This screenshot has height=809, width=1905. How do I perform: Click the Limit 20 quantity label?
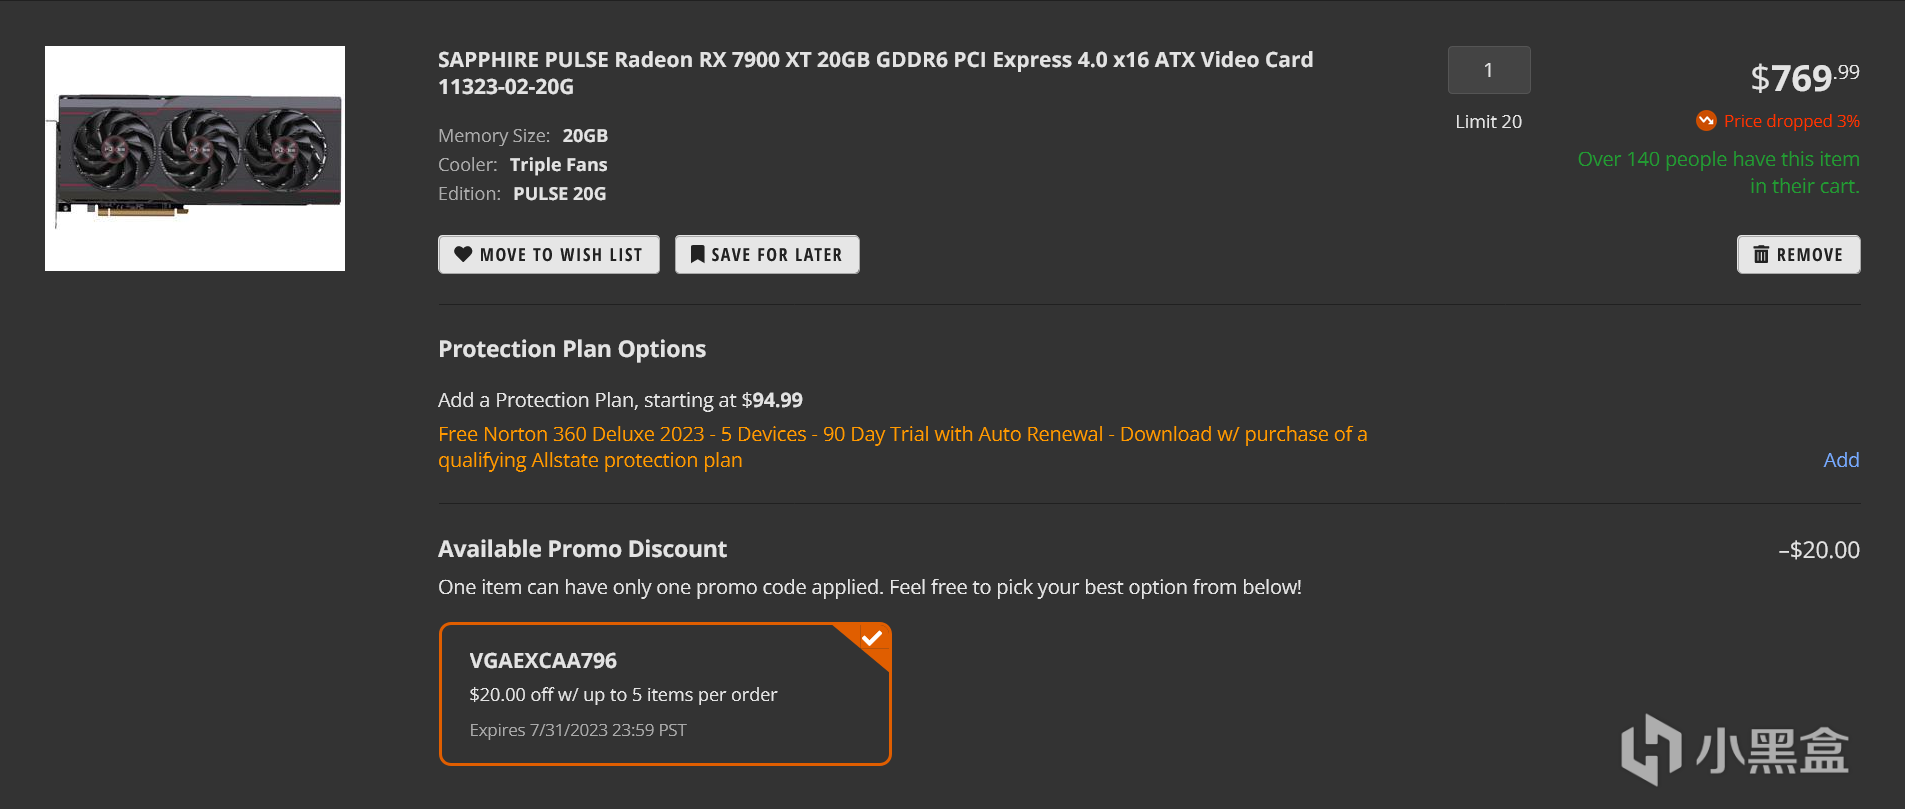1488,122
